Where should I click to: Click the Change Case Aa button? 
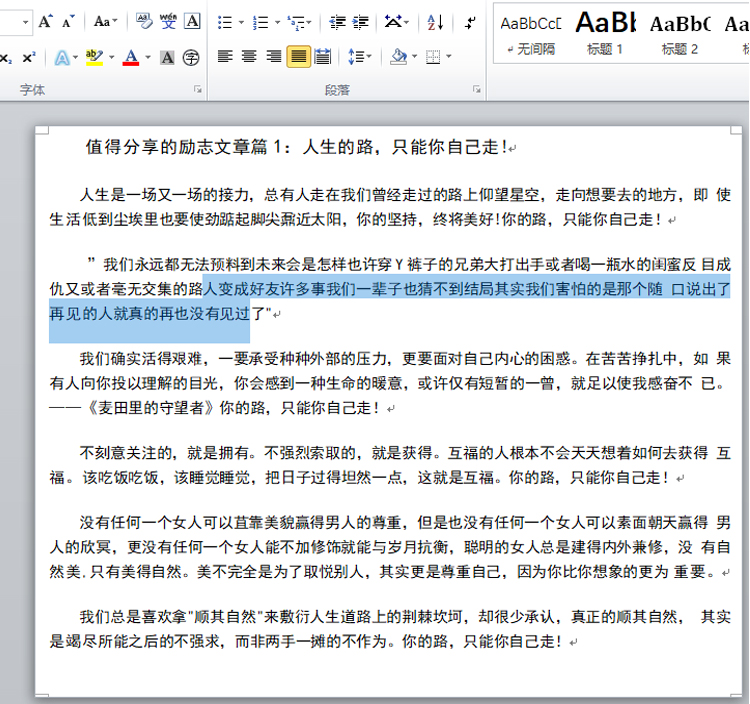[x=101, y=22]
